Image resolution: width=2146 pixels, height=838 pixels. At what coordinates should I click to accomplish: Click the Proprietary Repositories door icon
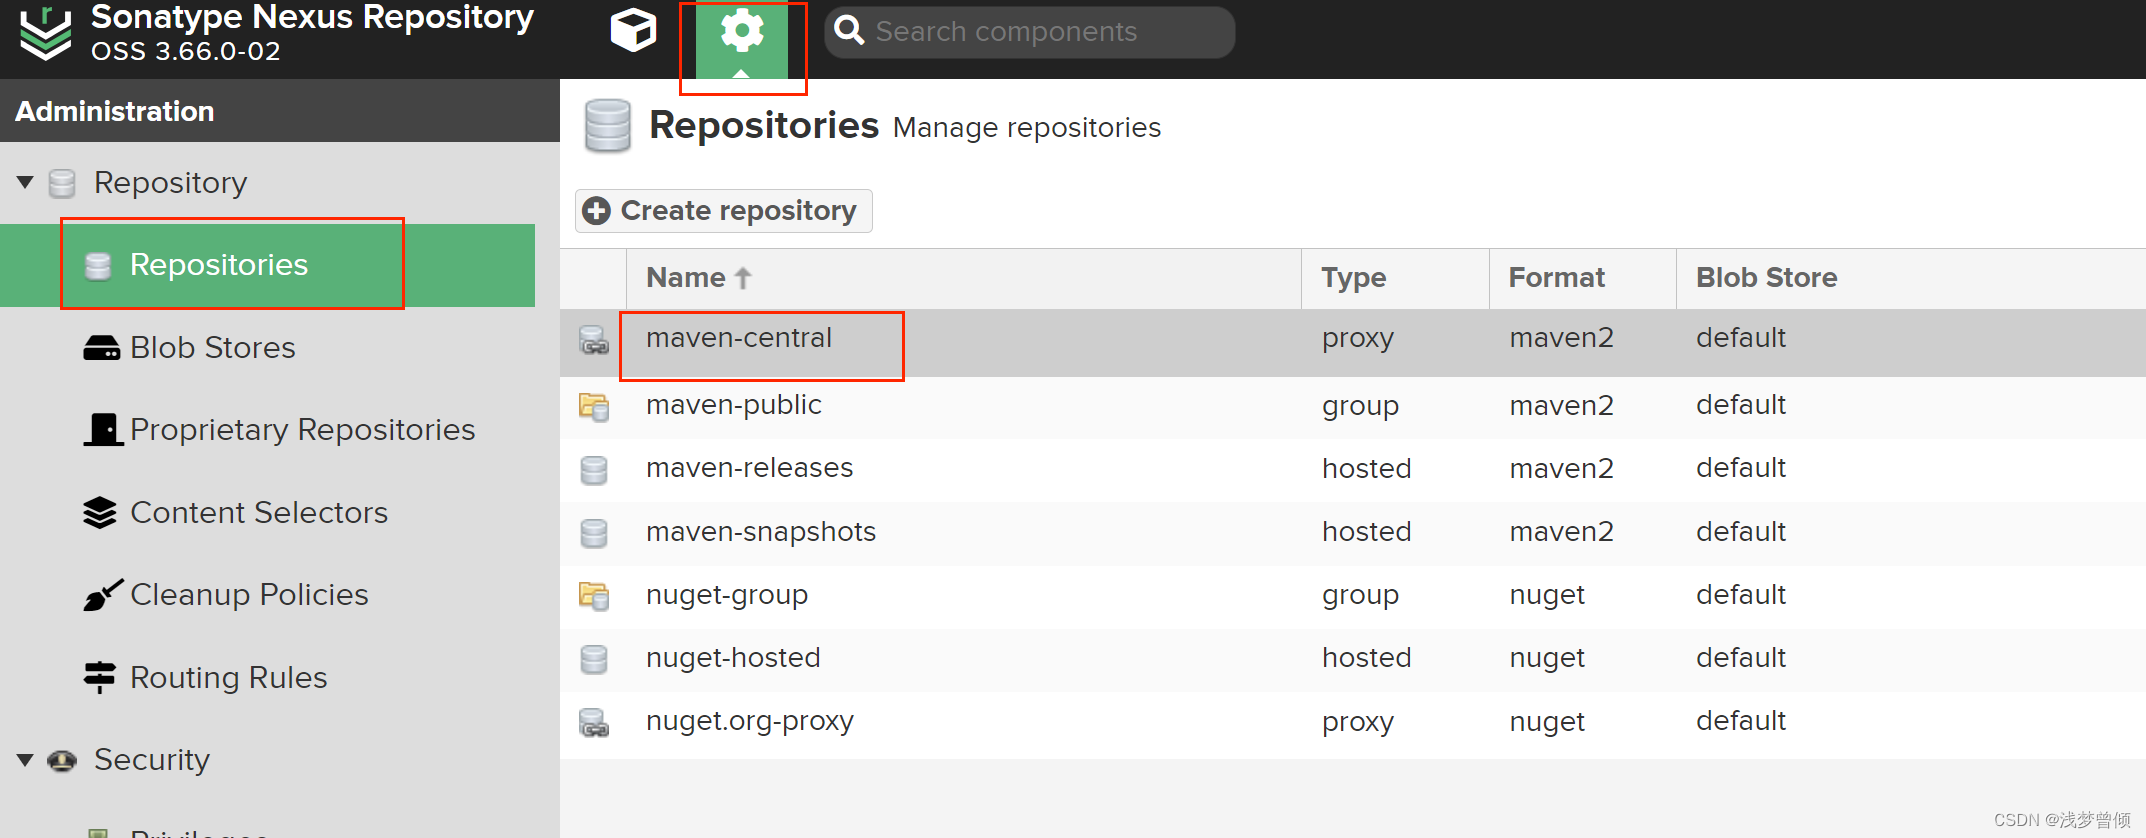point(103,430)
